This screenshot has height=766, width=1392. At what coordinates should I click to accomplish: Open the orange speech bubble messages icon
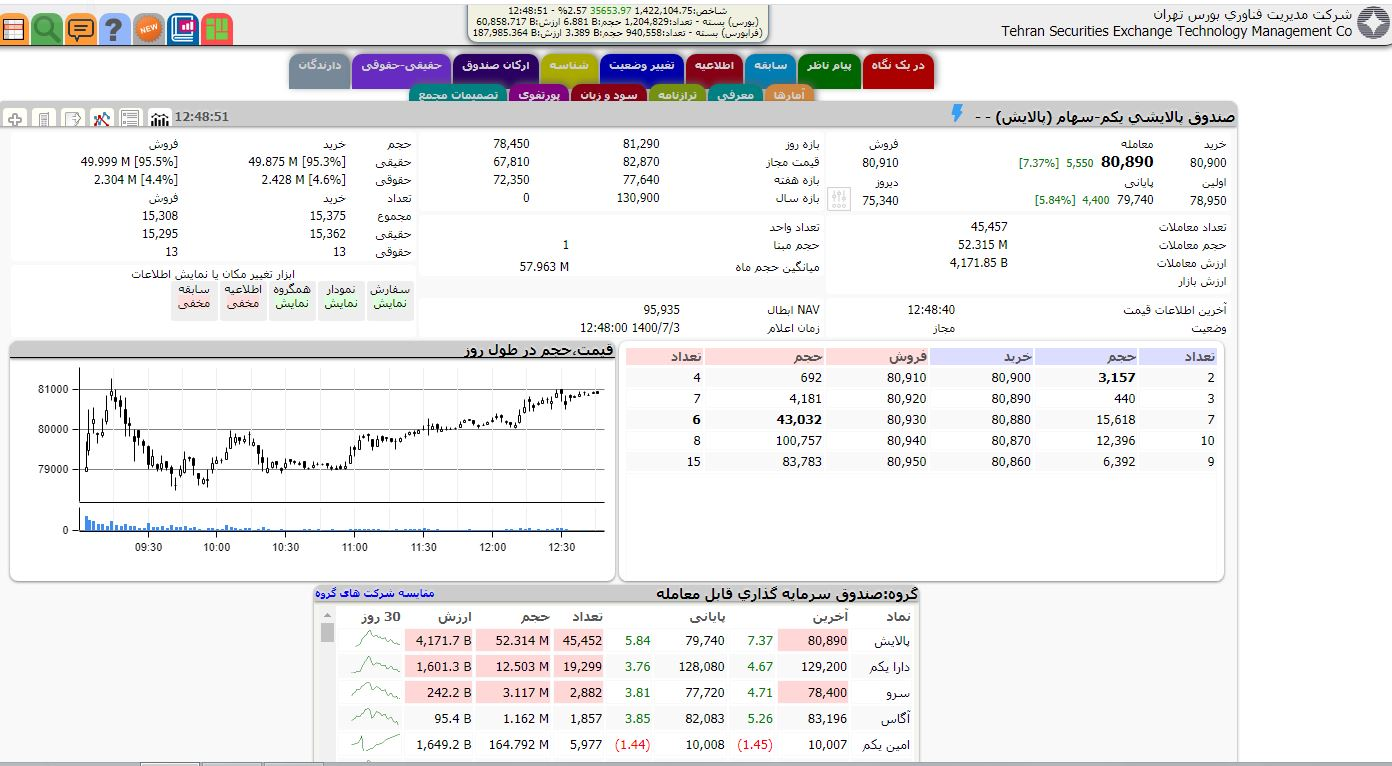80,29
